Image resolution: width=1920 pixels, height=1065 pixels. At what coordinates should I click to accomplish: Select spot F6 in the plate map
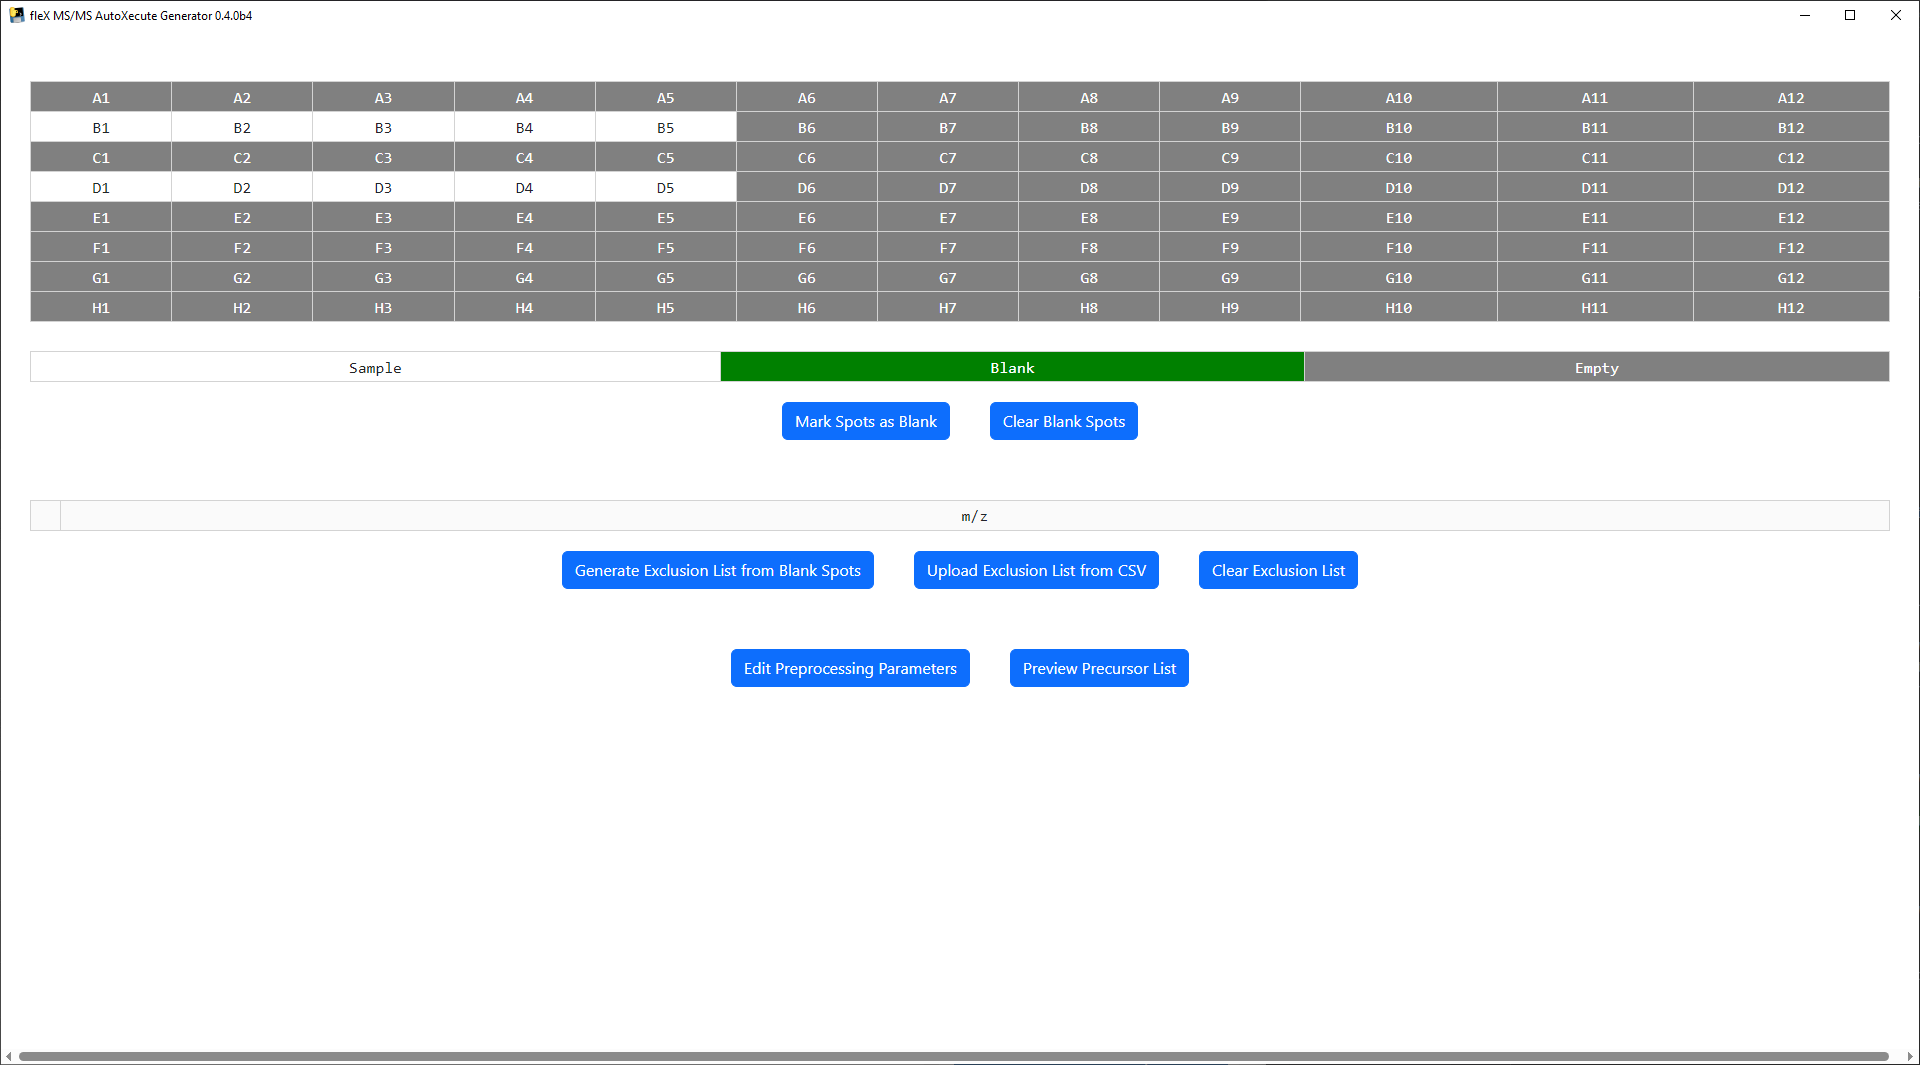pyautogui.click(x=806, y=247)
